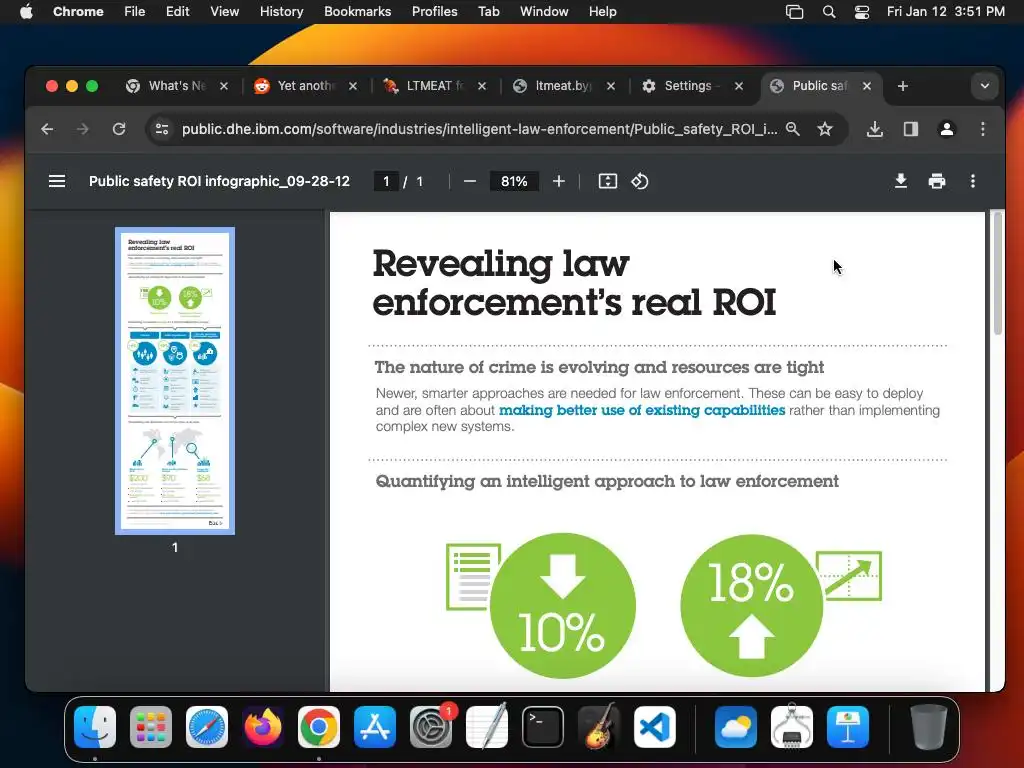
Task: Close the What's New tab
Action: click(x=223, y=86)
